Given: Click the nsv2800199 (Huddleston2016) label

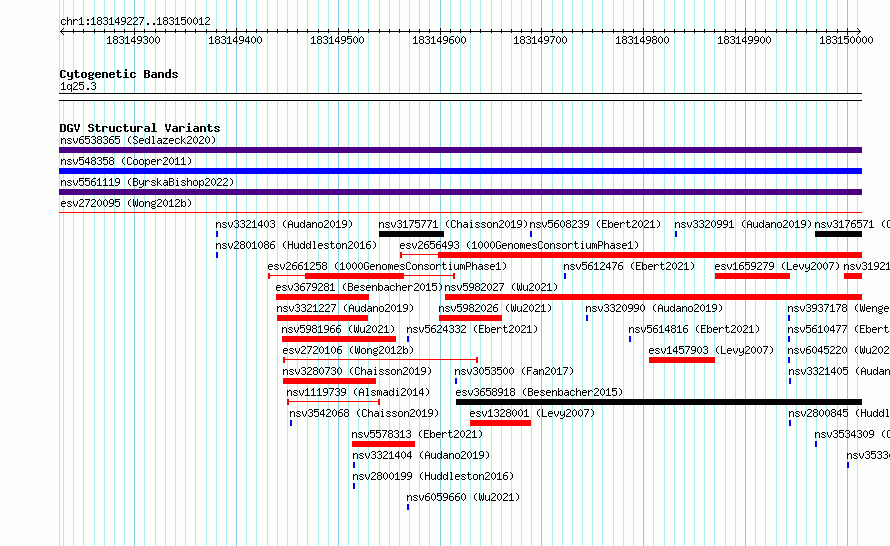Looking at the screenshot, I should point(433,476).
